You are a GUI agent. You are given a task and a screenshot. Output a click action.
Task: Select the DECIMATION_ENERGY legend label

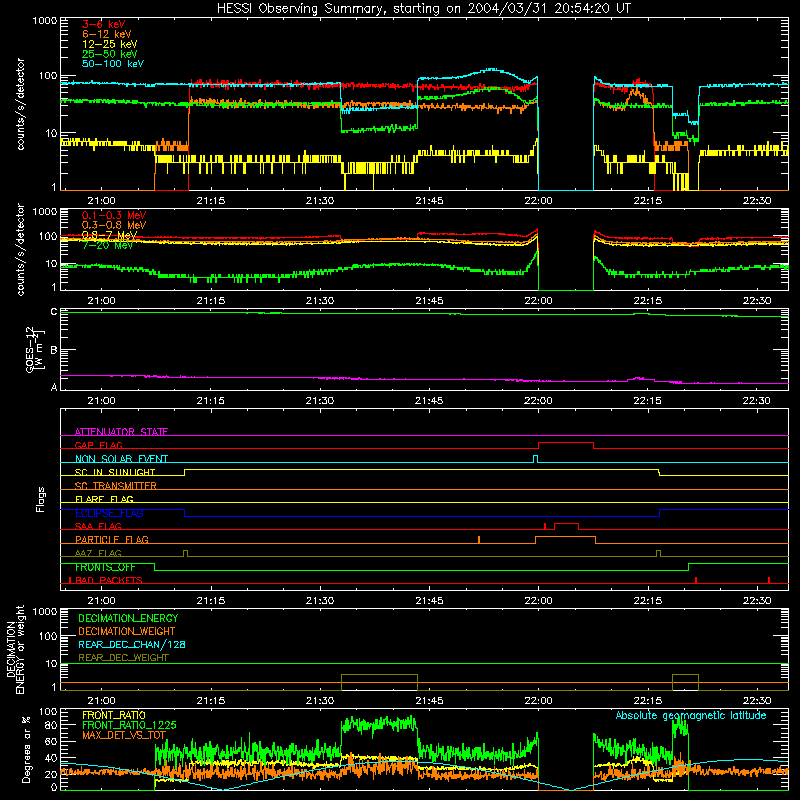(128, 618)
